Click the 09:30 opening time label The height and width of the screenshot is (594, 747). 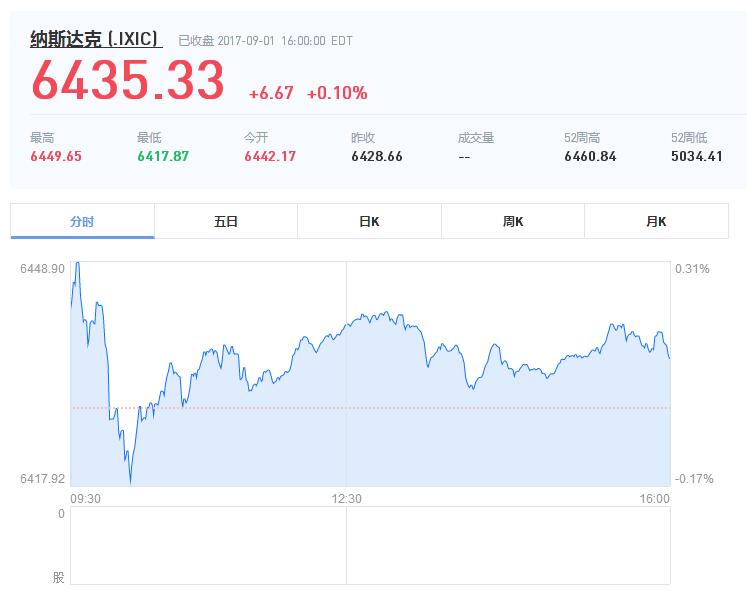point(84,498)
